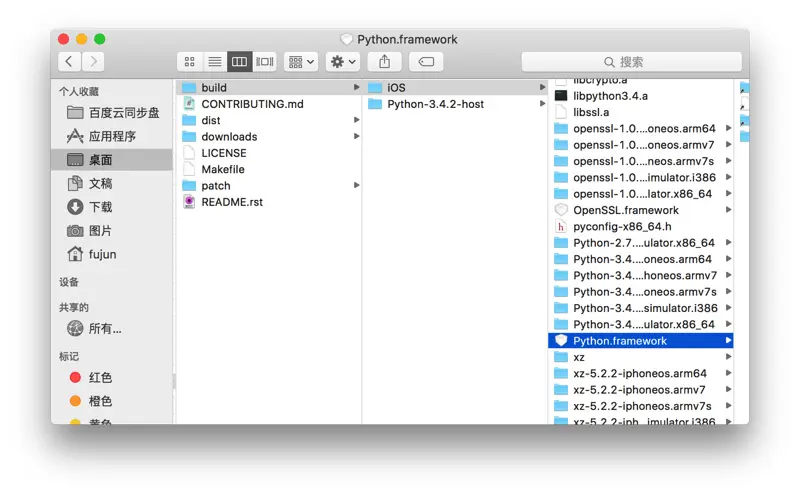Expand the OpenSSL.framework arrow
The height and width of the screenshot is (497, 800).
(728, 210)
